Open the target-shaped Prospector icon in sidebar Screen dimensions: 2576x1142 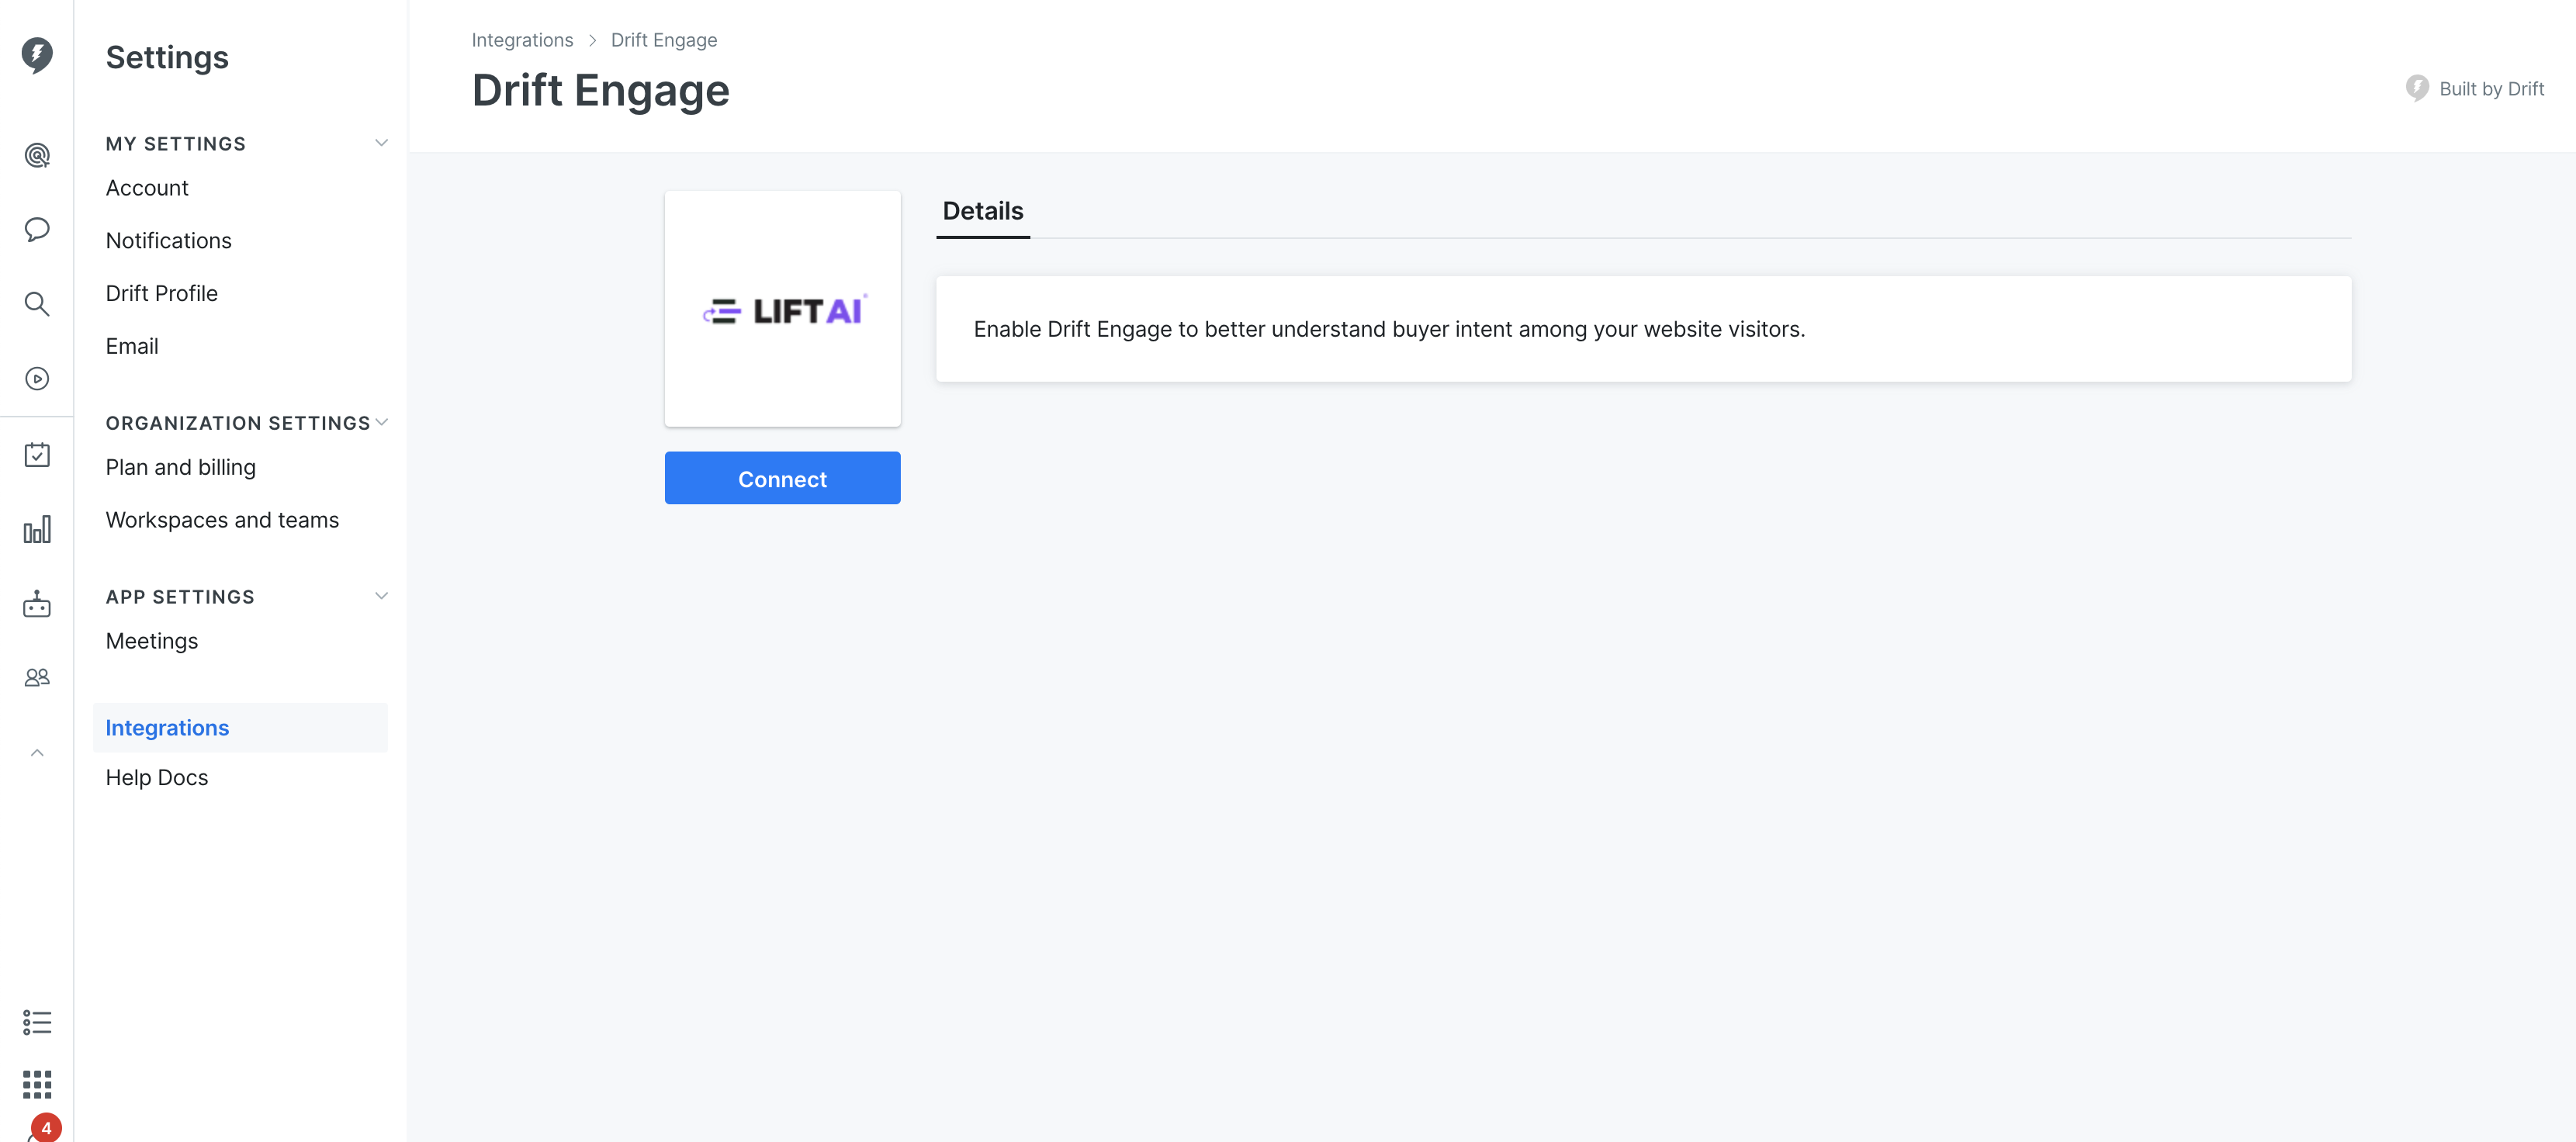(x=37, y=155)
